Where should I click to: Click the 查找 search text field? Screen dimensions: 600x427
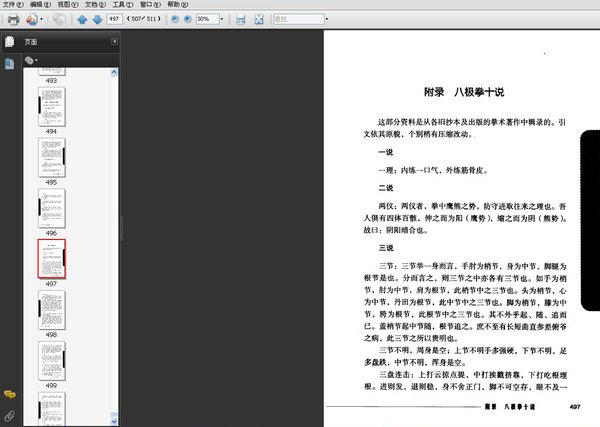299,19
